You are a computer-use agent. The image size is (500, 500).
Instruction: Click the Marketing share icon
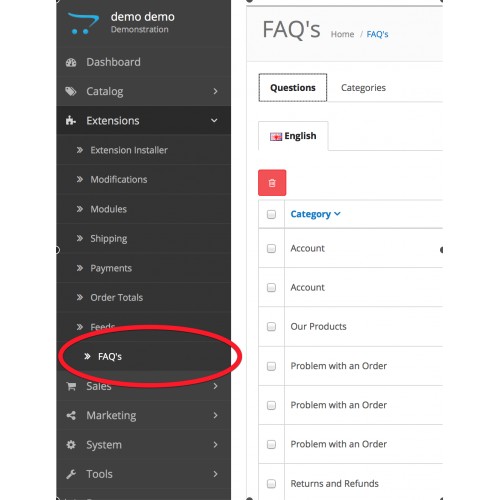coord(71,416)
